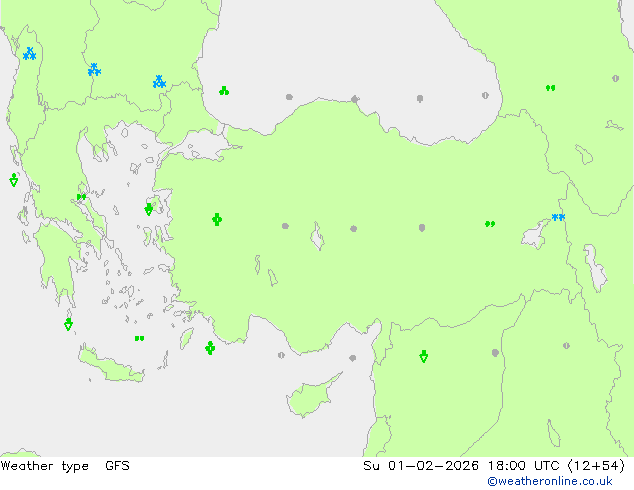Select the green double-drop symbol over central Greece
This screenshot has width=634, height=490.
81,197
